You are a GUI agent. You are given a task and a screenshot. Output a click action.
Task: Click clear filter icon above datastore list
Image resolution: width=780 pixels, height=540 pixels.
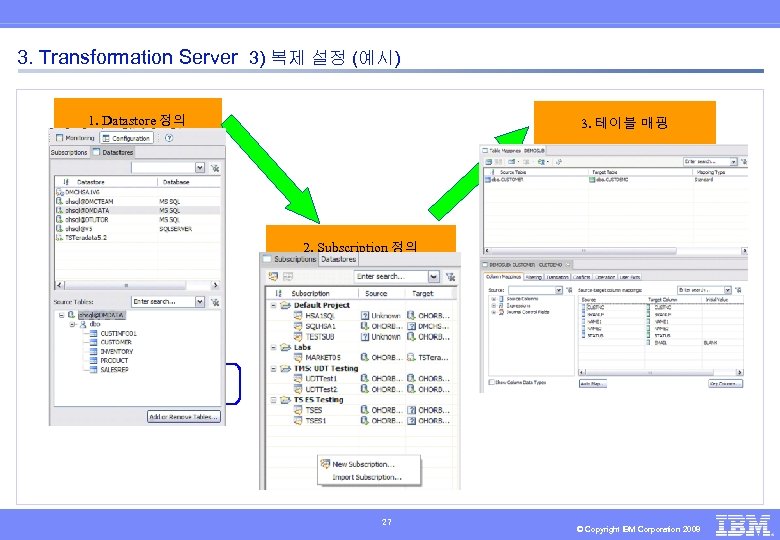coord(215,168)
